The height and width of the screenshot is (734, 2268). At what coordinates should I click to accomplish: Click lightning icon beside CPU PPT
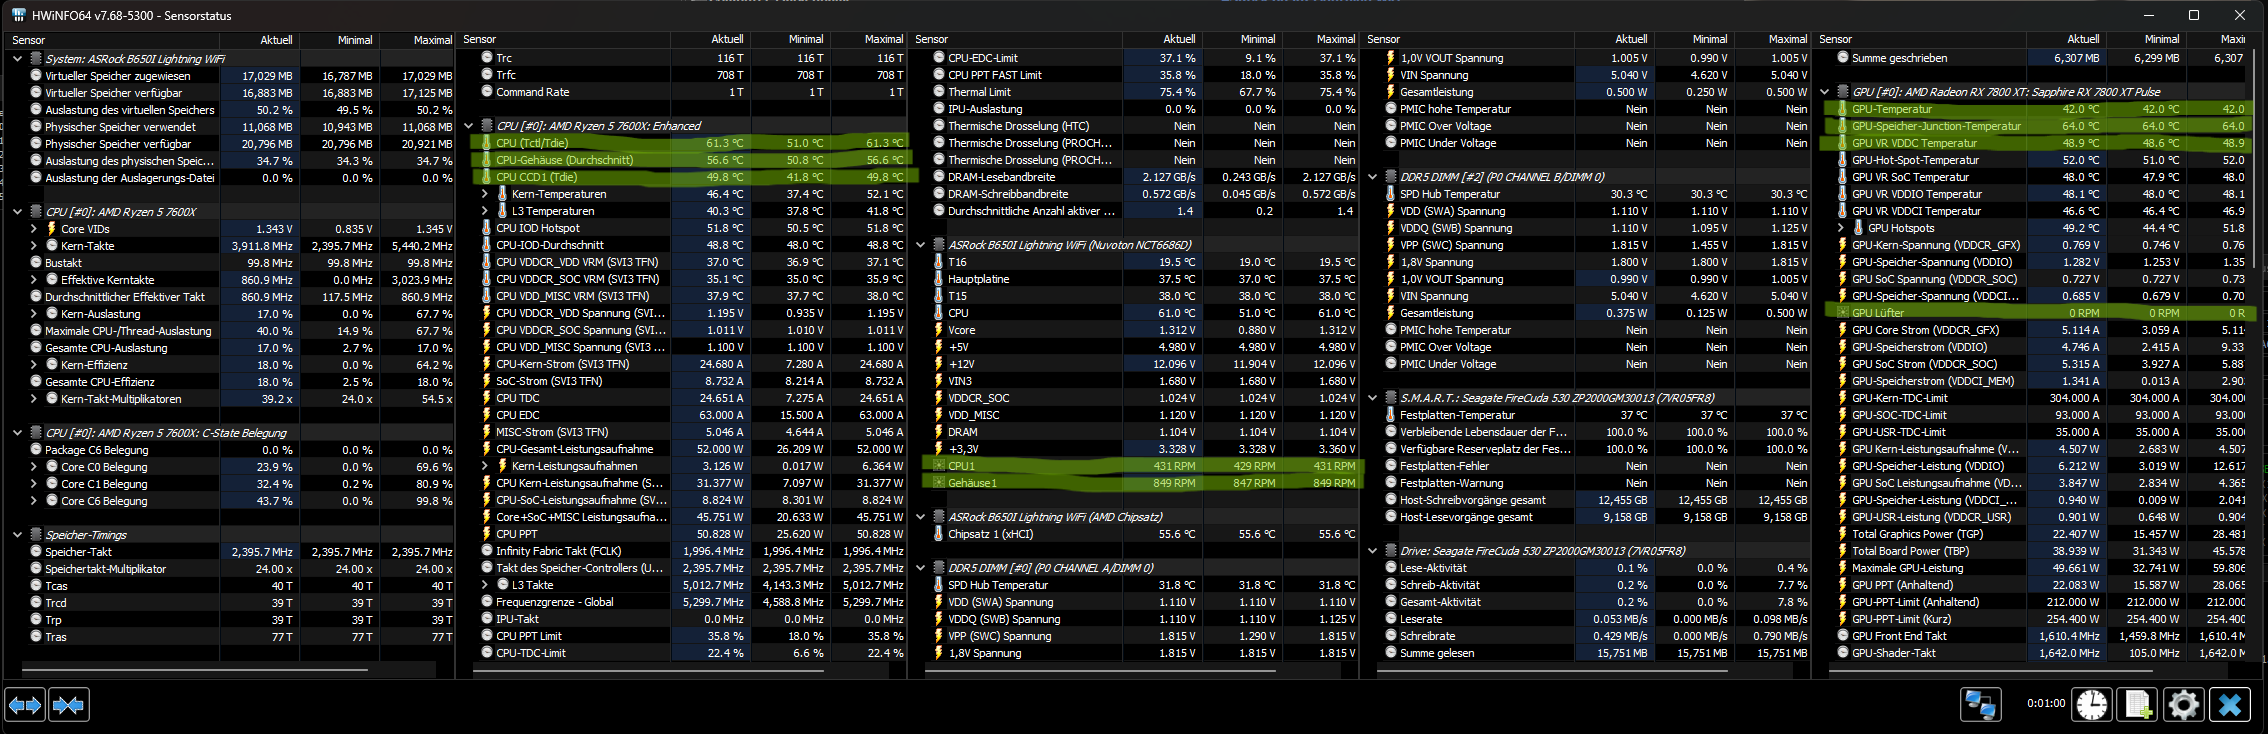pos(486,534)
